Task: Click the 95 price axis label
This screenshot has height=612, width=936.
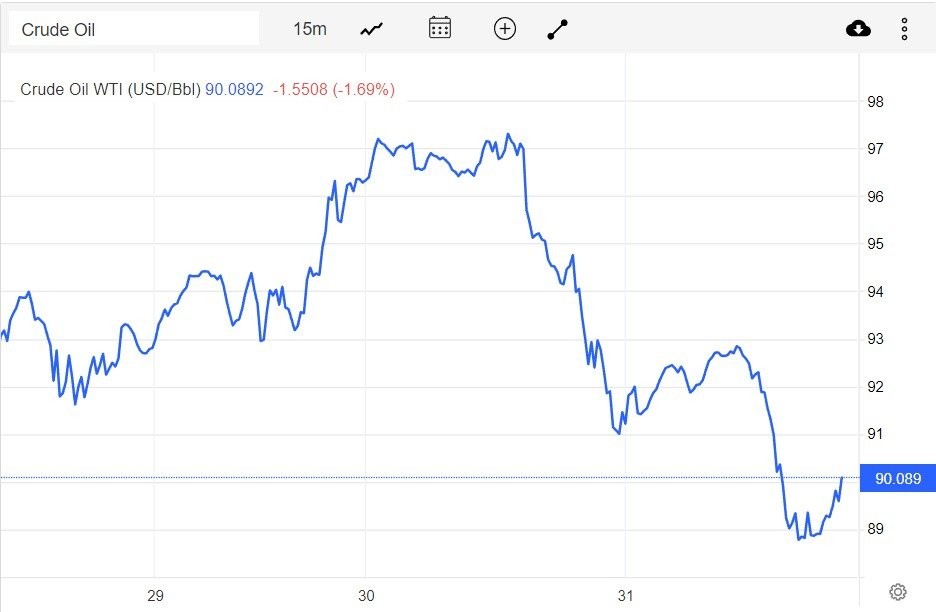Action: [875, 244]
